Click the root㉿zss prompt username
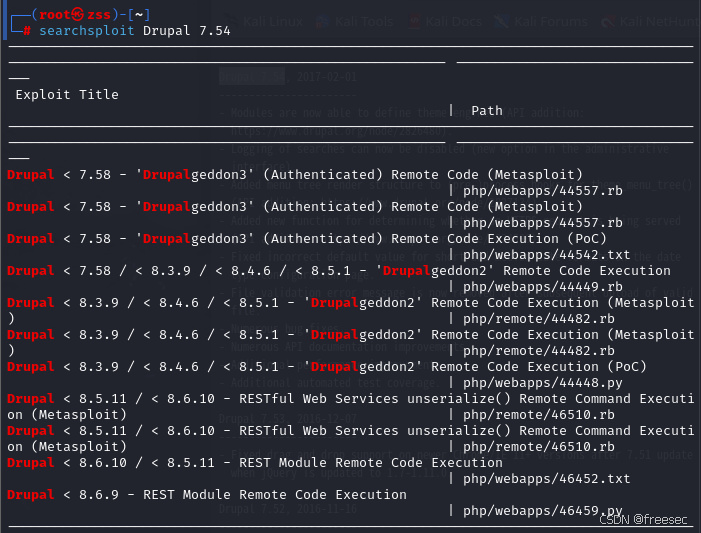 point(75,15)
